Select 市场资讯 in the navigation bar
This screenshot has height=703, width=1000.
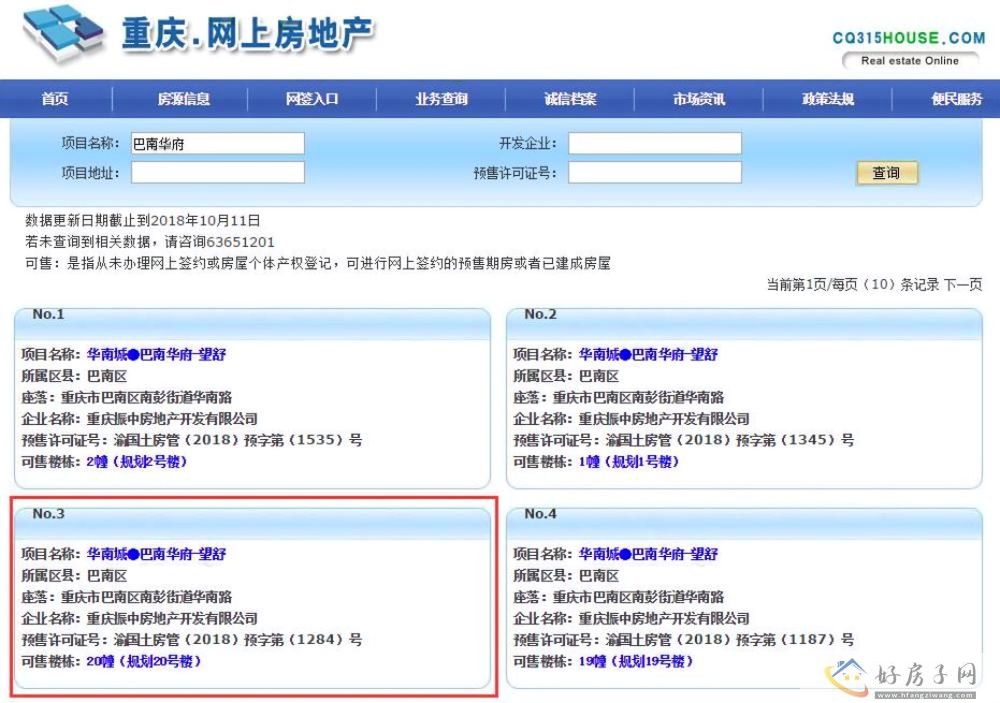click(699, 99)
